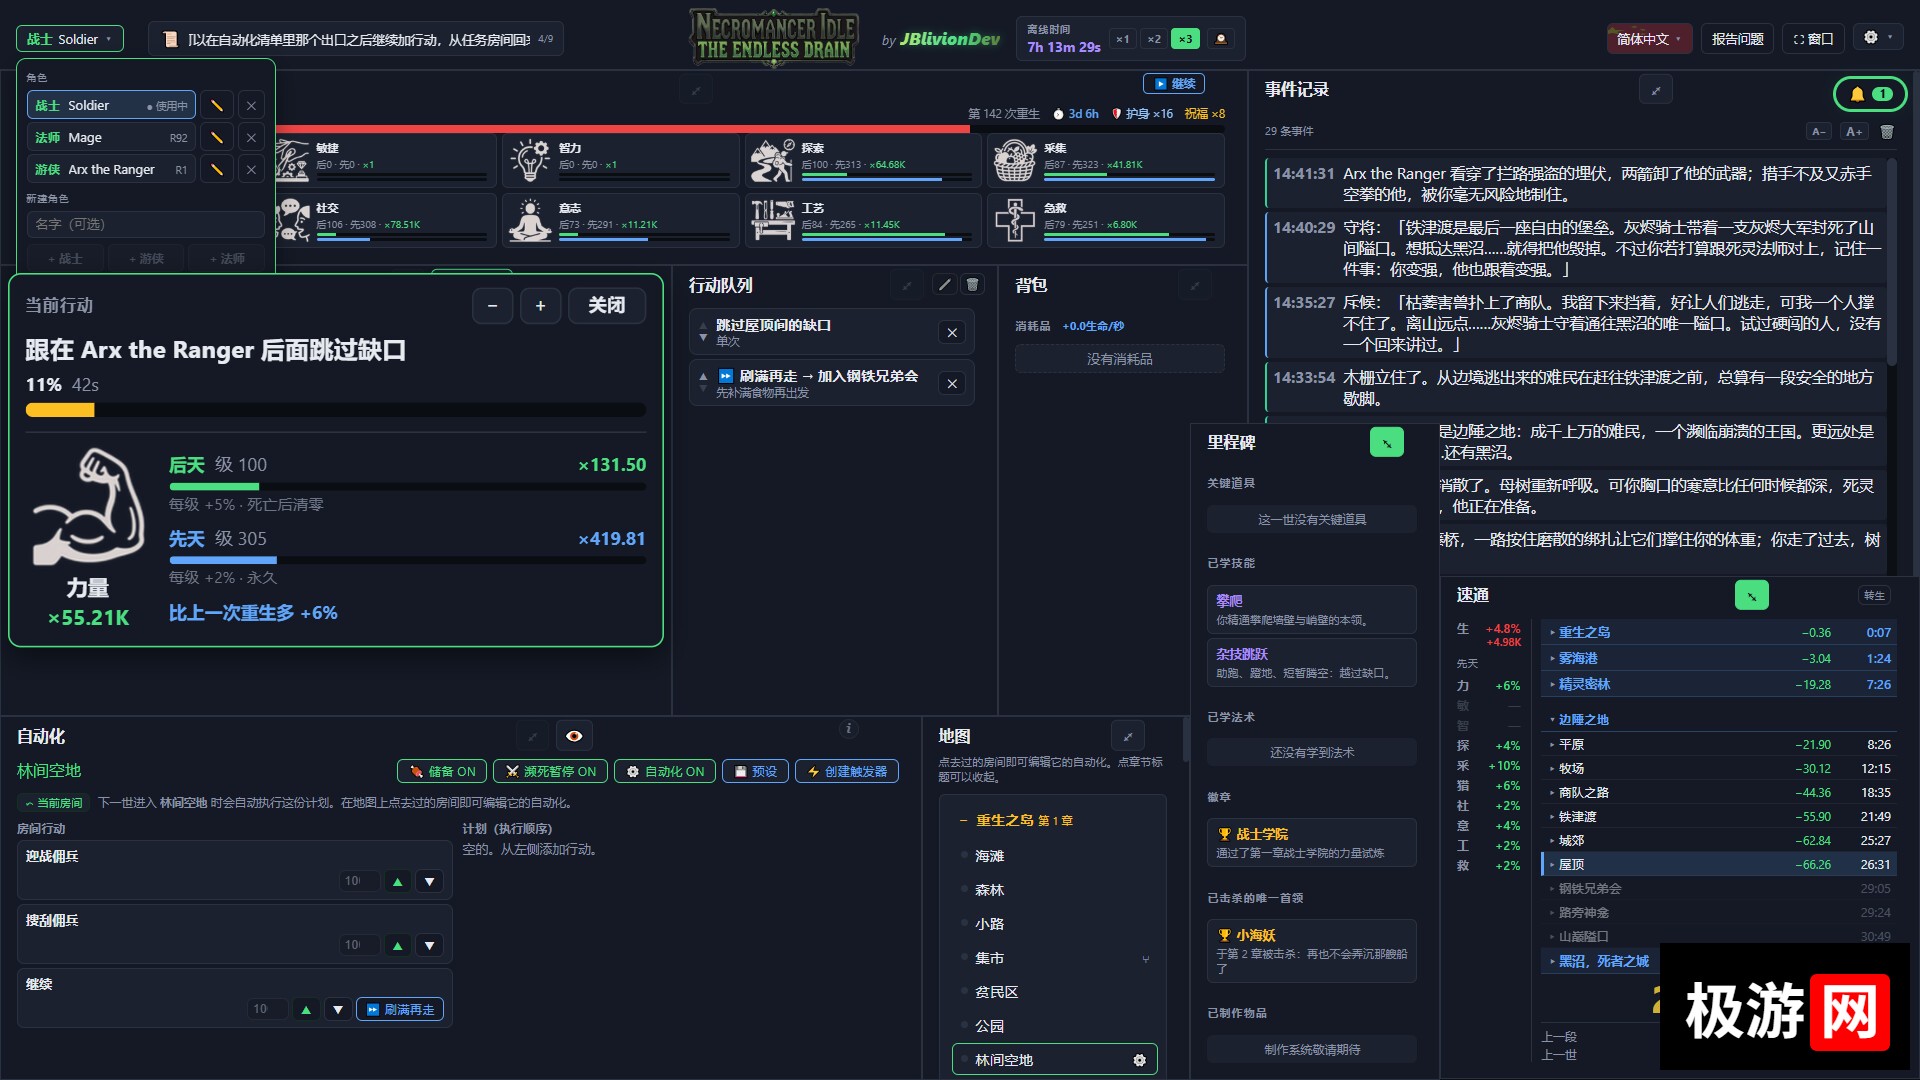Open the 简体中文 language dropdown
The width and height of the screenshot is (1920, 1080).
[1650, 39]
